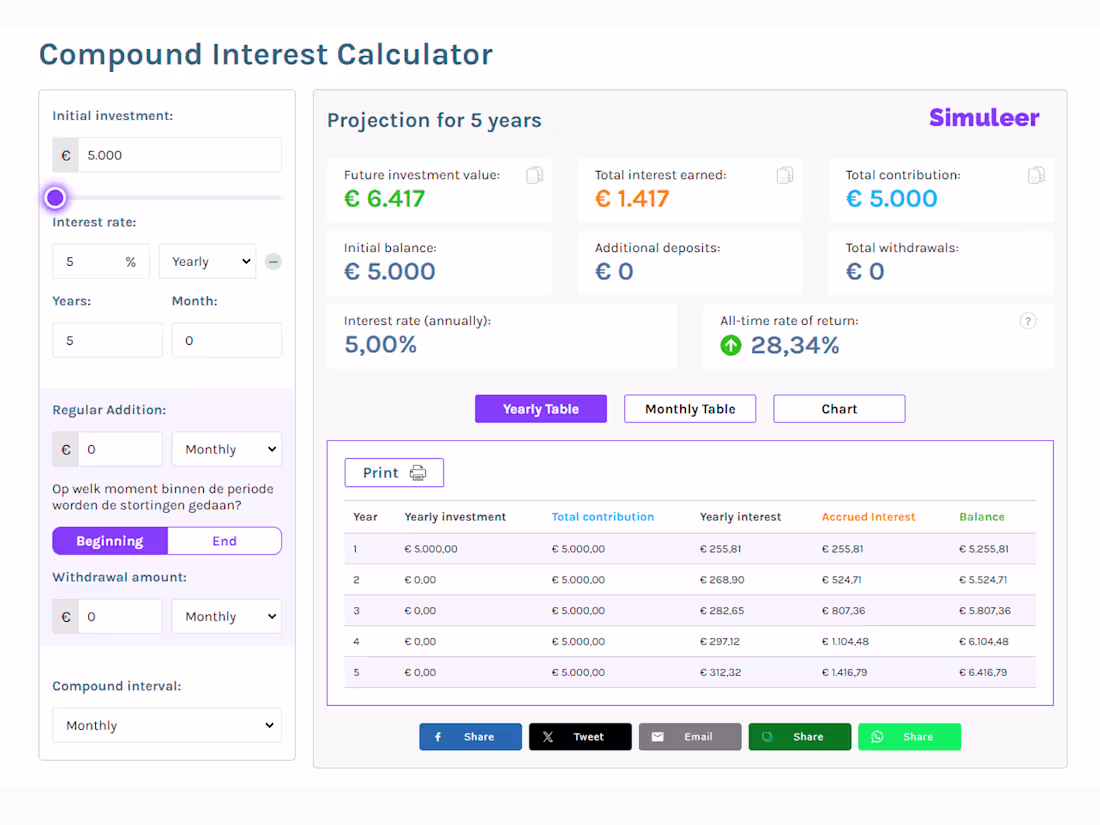The width and height of the screenshot is (1100, 825).
Task: Switch to the Chart tab
Action: pyautogui.click(x=839, y=409)
